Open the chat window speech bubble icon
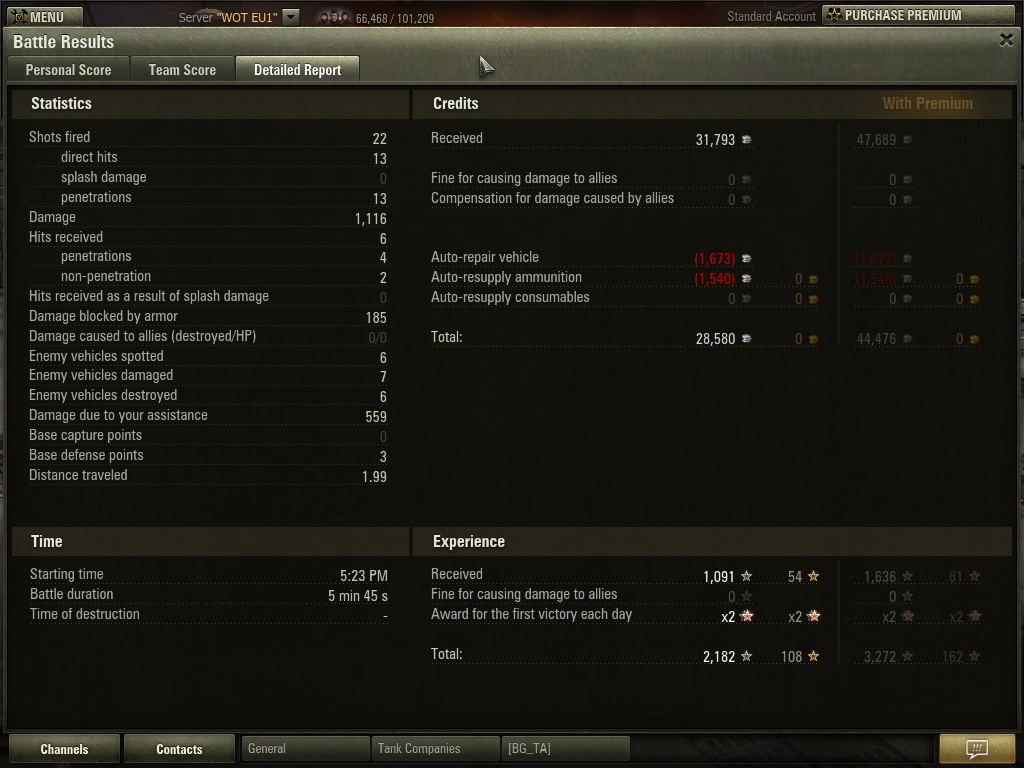The width and height of the screenshot is (1024, 768). [976, 748]
